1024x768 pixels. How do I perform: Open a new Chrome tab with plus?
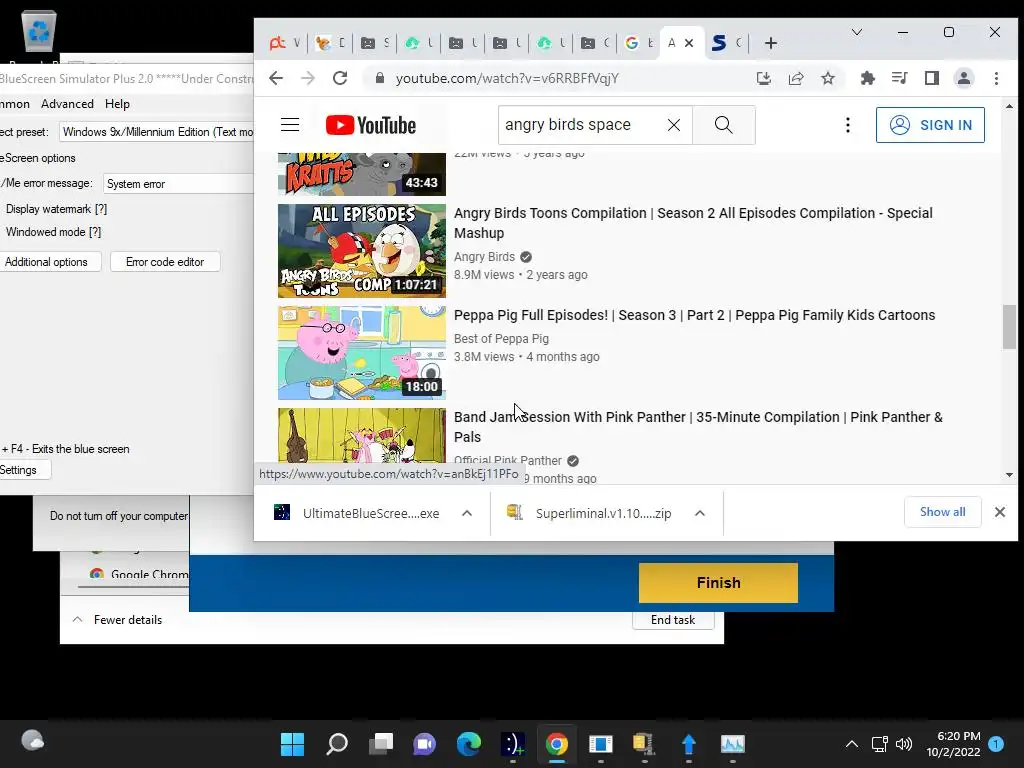[771, 43]
